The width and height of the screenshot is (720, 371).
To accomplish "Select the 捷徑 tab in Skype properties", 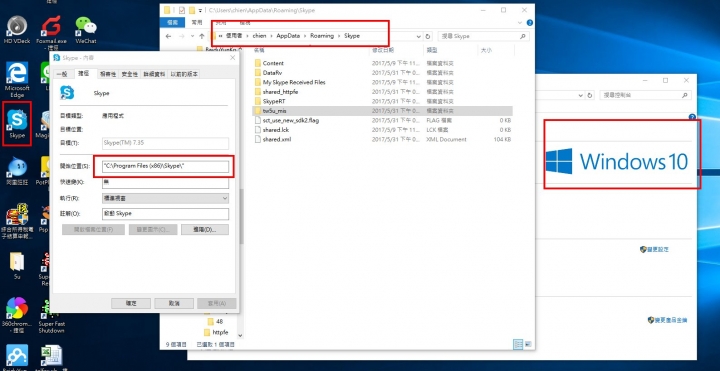I will tap(84, 73).
